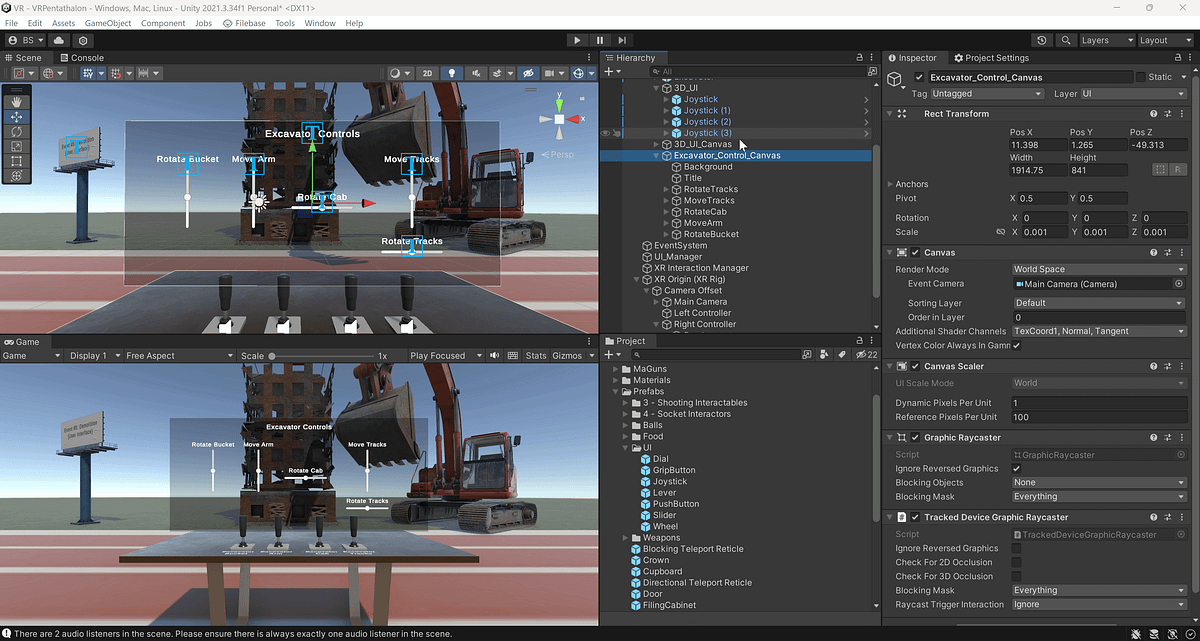Viewport: 1200px width, 641px height.
Task: Toggle 2D mode in the Scene view
Action: point(425,73)
